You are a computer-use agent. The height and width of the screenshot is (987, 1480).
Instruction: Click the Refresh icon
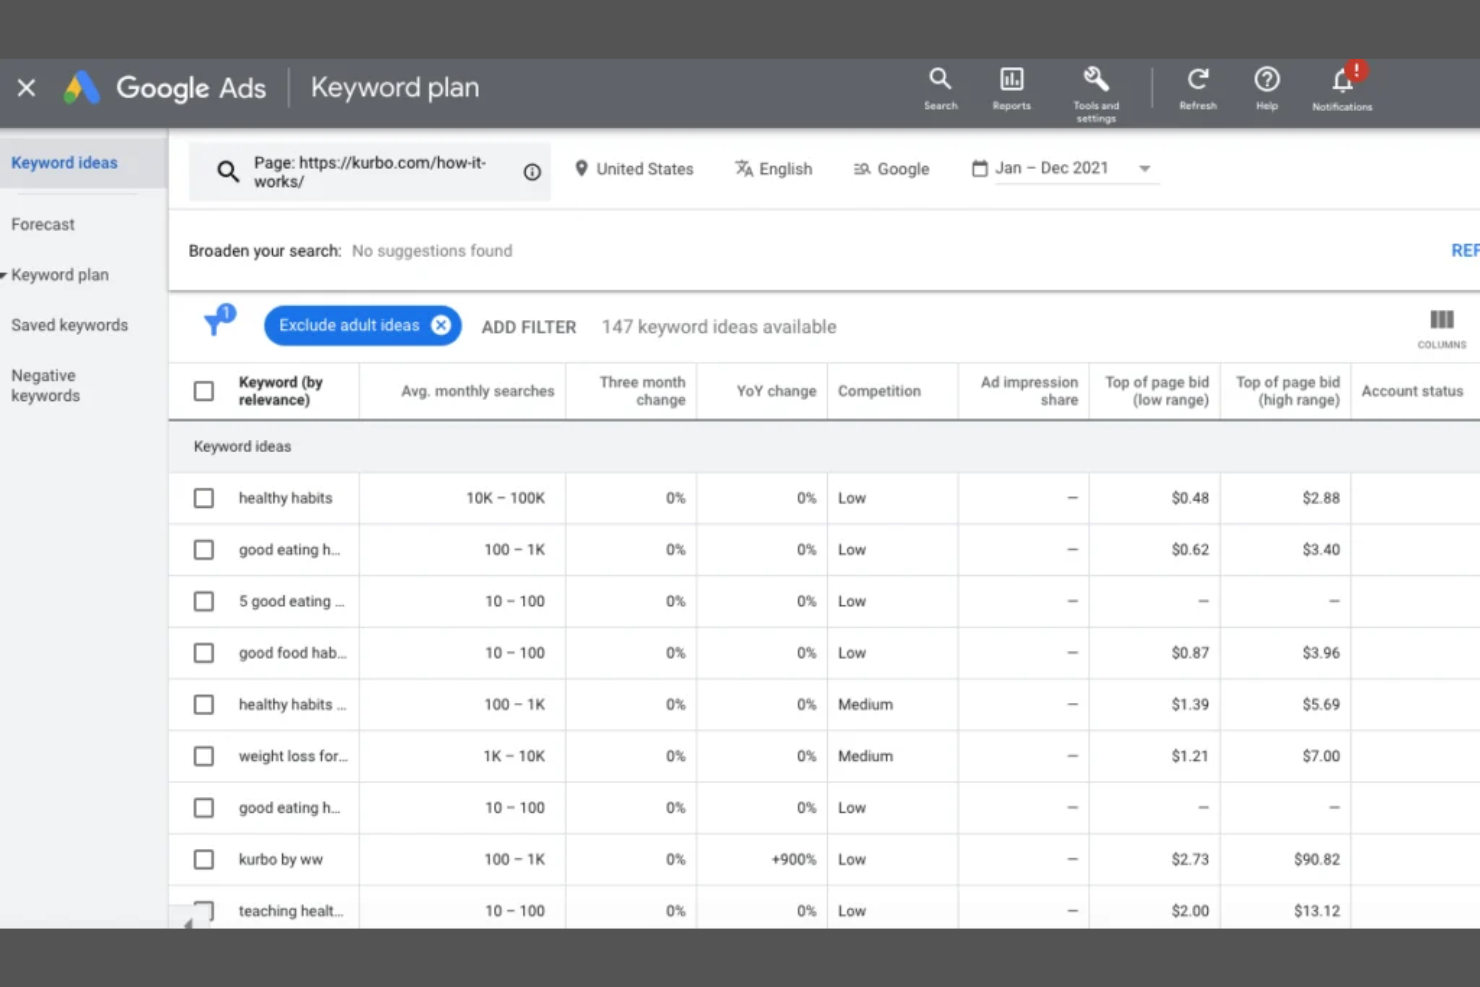[1197, 78]
